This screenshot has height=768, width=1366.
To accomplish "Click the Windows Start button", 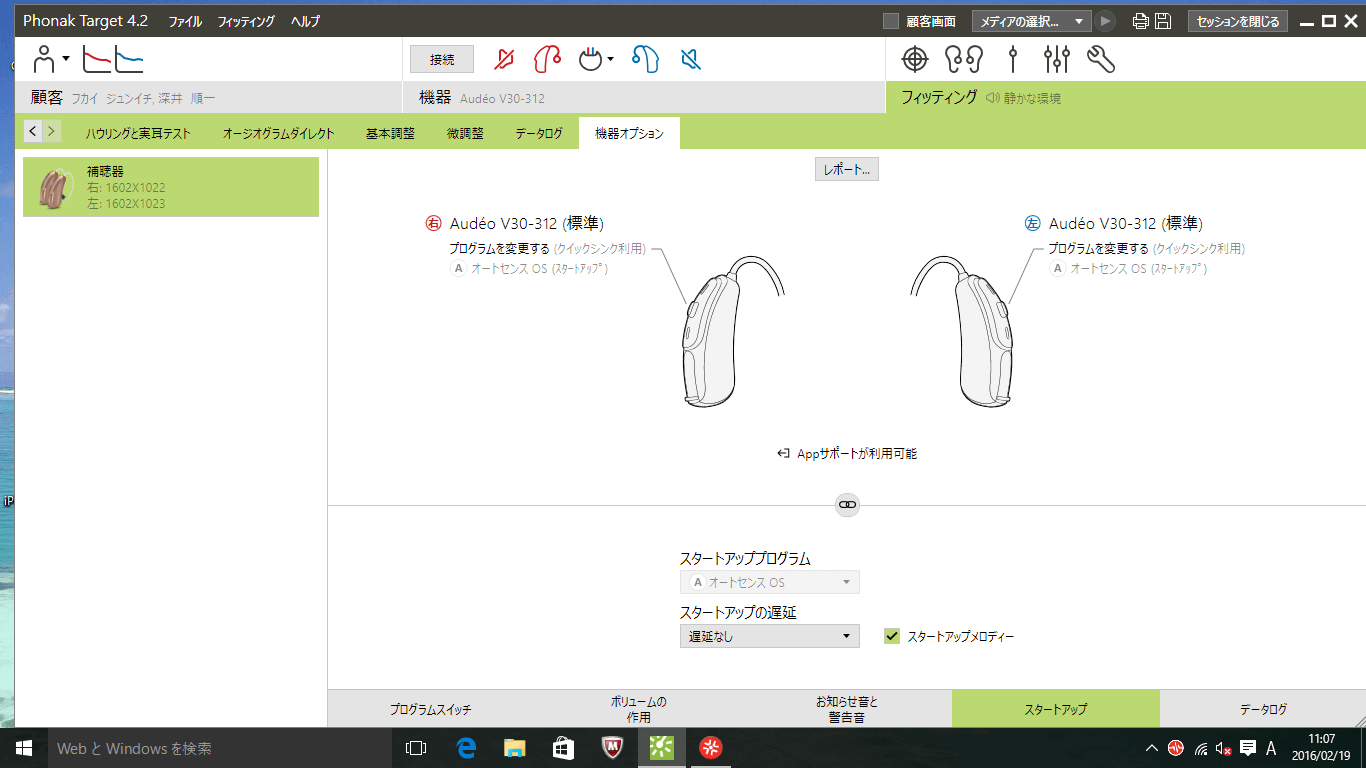I will (x=23, y=748).
